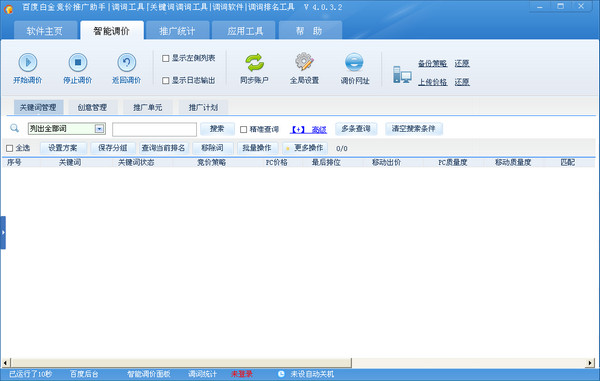Click 移动质量度 column header
This screenshot has width=600, height=381.
click(513, 163)
